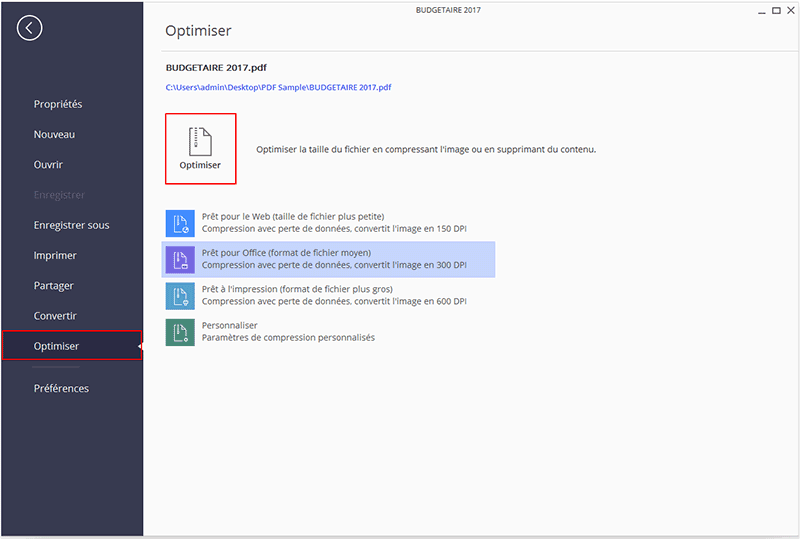Select the Prêt pour Office purple icon
The width and height of the screenshot is (800, 539).
coord(180,260)
